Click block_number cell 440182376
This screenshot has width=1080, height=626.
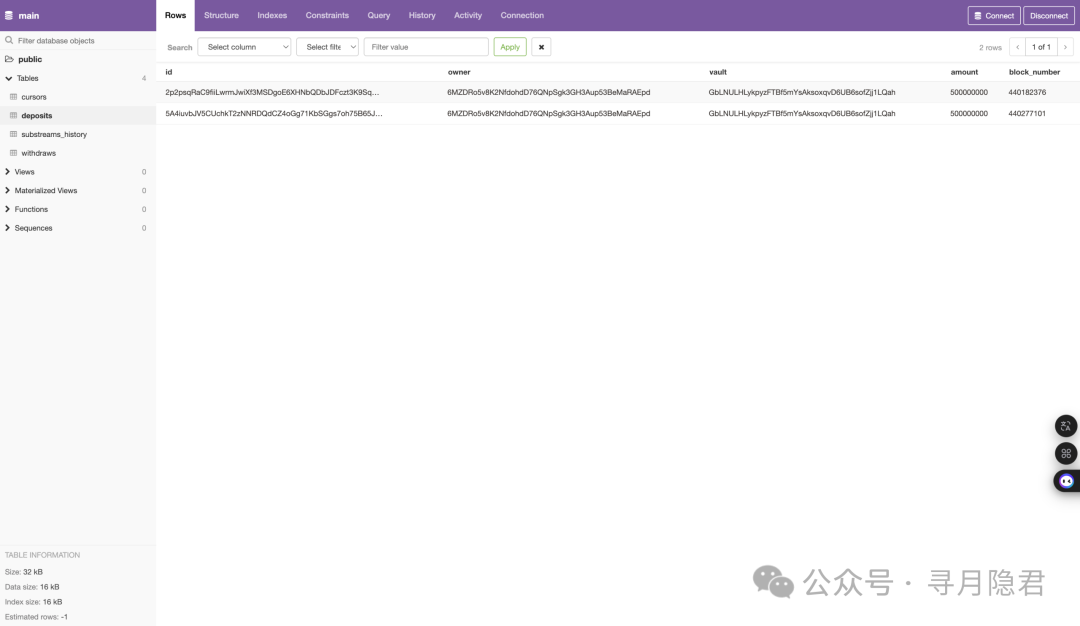tap(1027, 92)
